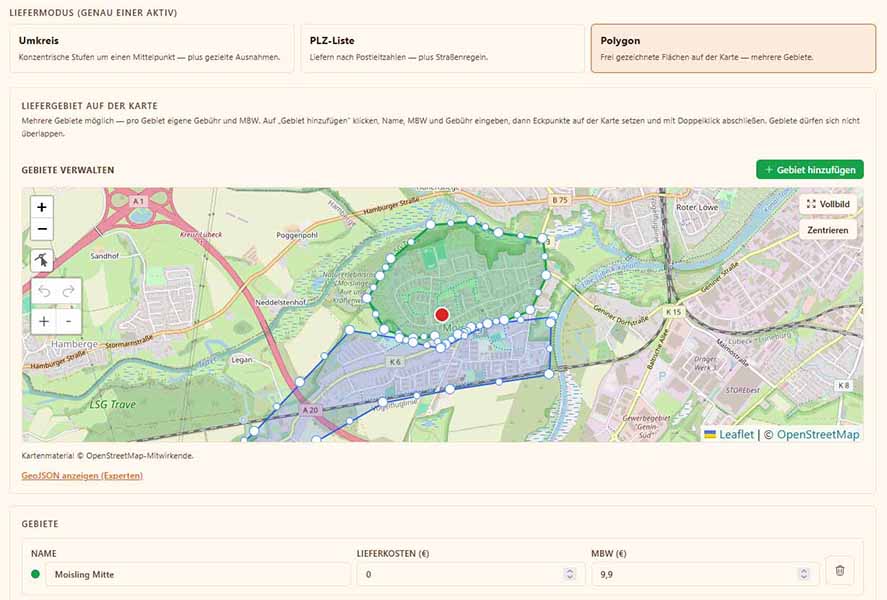Expand GeoJSON anzeigen (Experten) section

pos(82,476)
